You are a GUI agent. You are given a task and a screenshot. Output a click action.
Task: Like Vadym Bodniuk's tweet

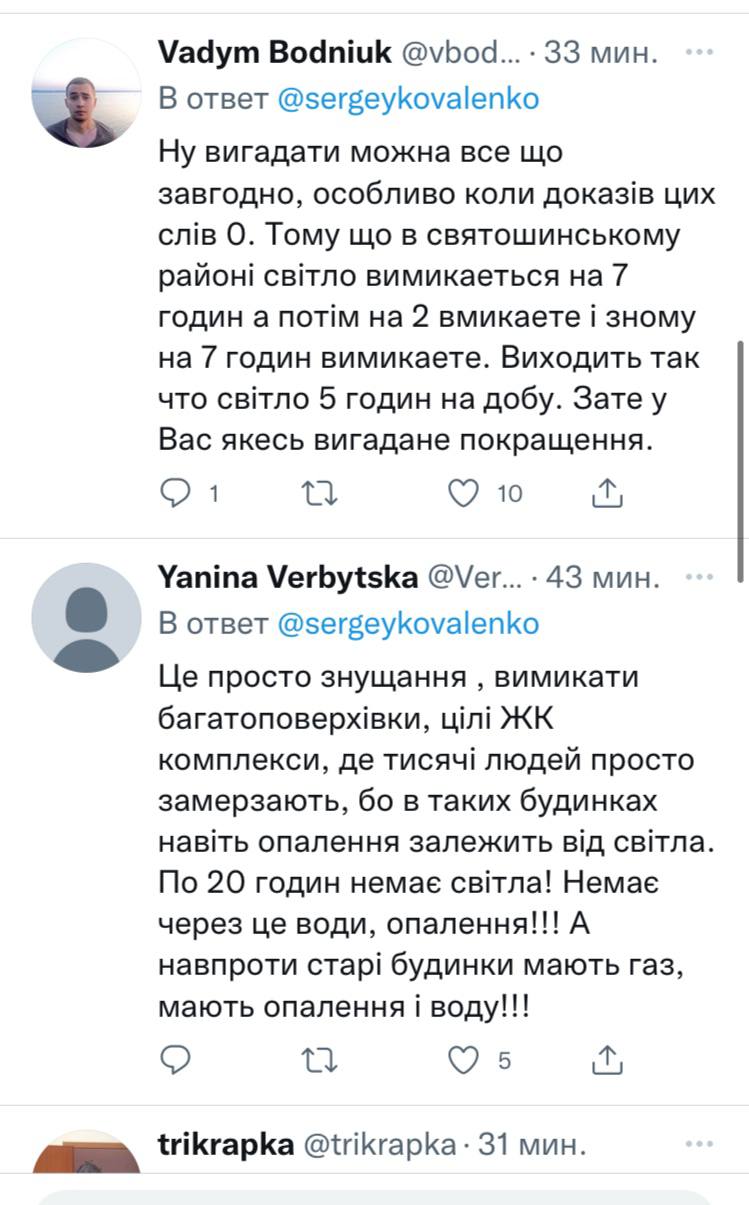coord(463,492)
